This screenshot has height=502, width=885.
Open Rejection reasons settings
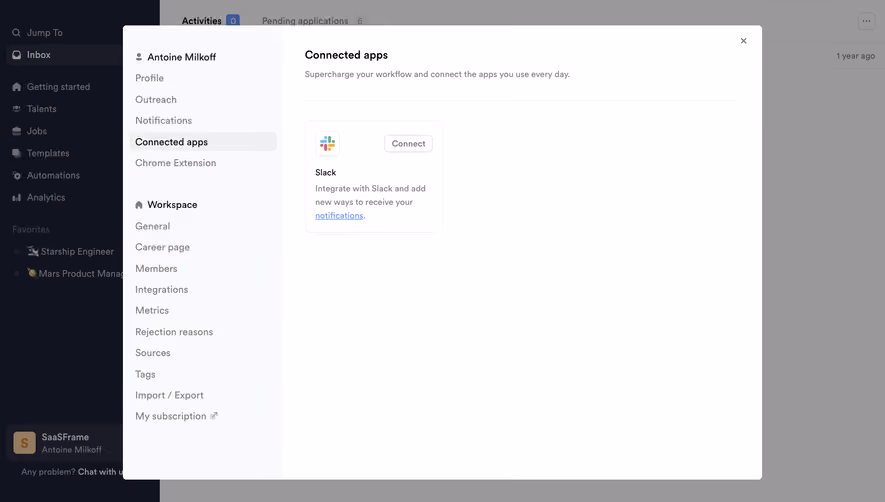pos(174,332)
